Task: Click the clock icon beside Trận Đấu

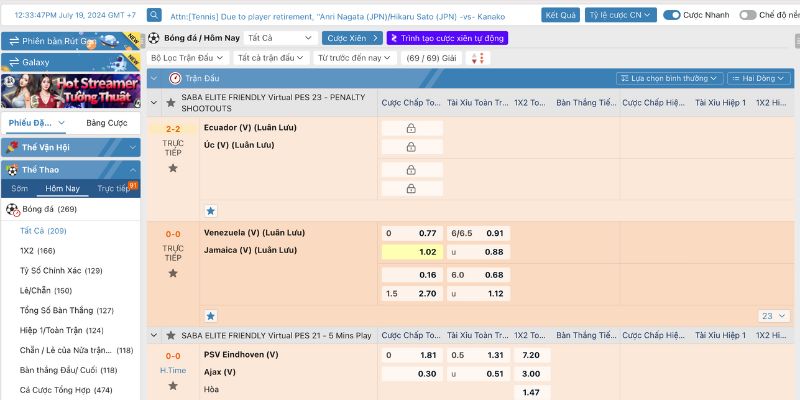Action: (176, 78)
